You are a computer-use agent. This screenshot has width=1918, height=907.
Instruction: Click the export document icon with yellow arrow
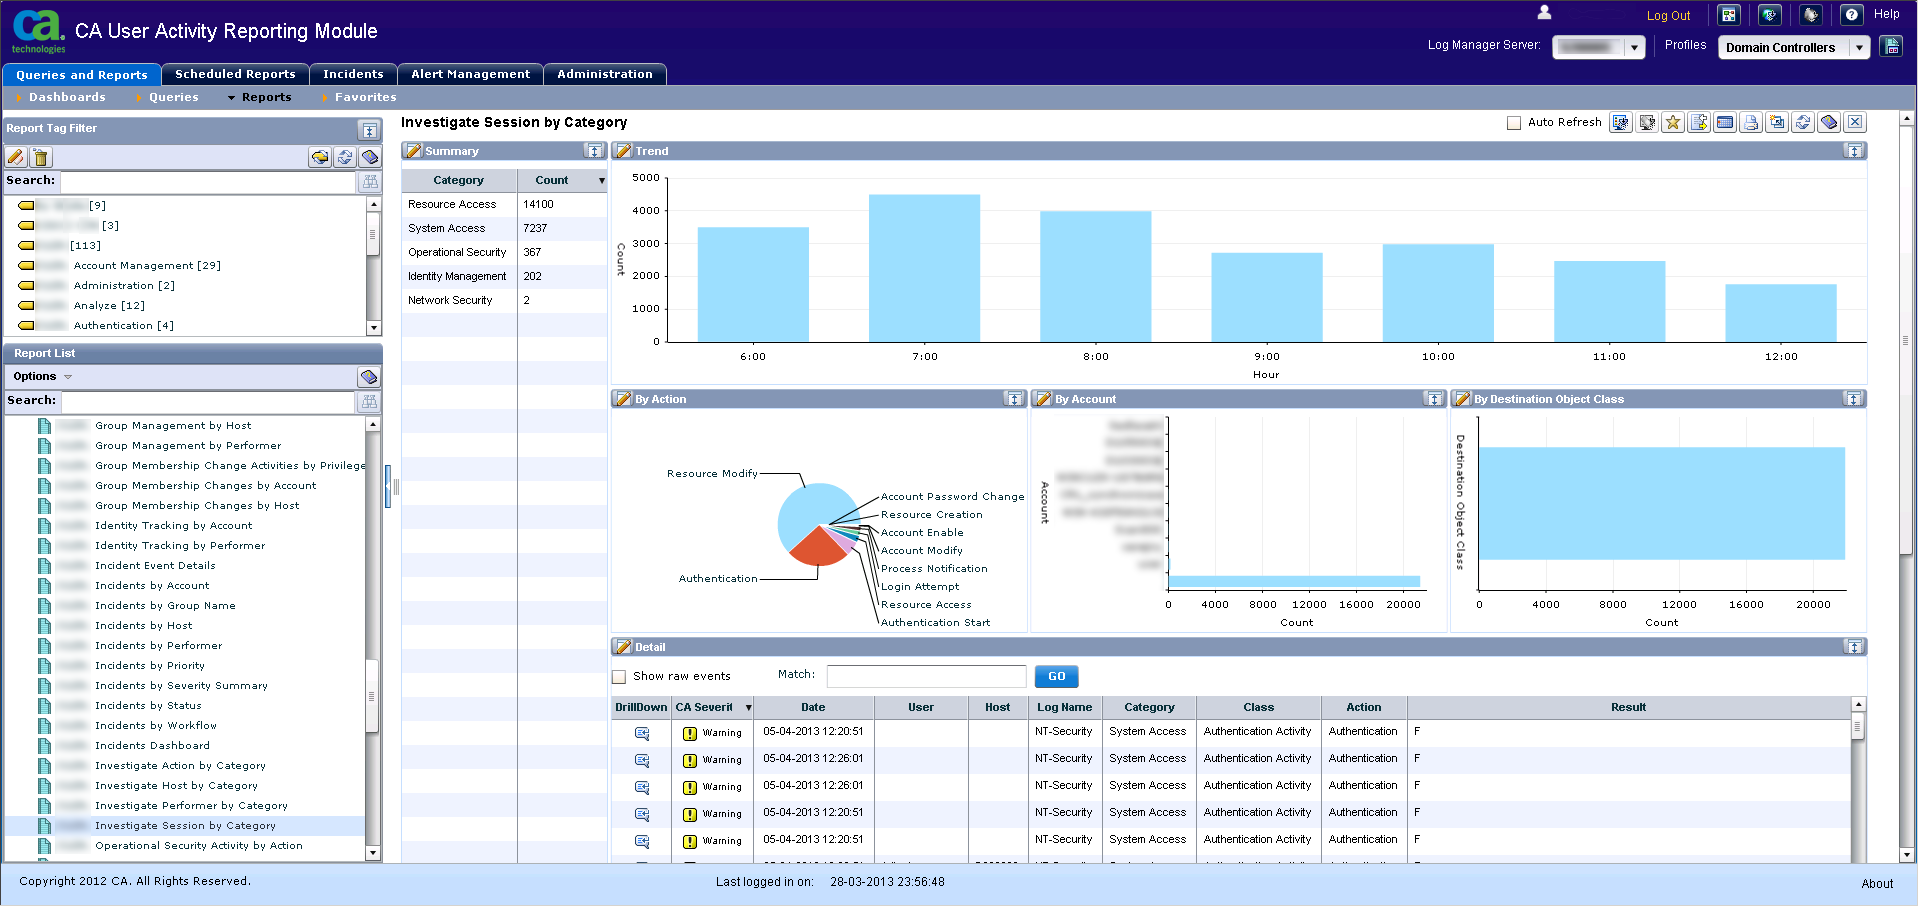click(x=1699, y=123)
